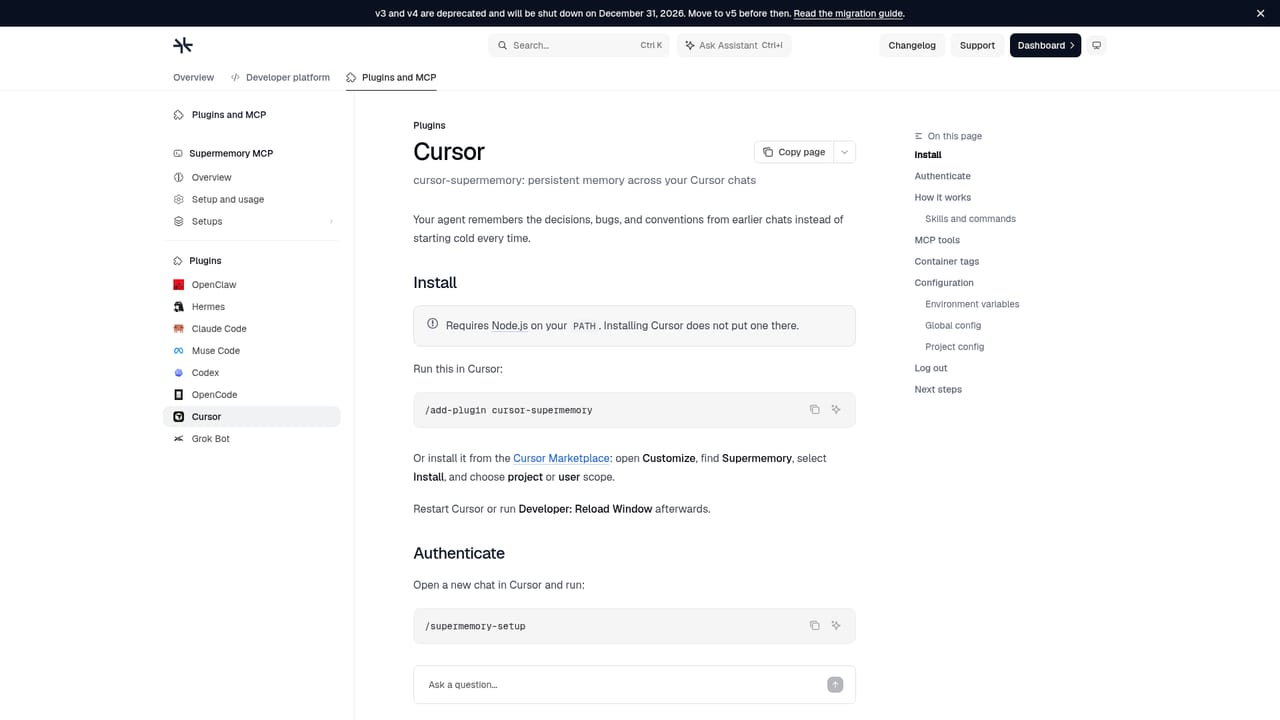
Task: Click the Copy page button
Action: [x=794, y=152]
